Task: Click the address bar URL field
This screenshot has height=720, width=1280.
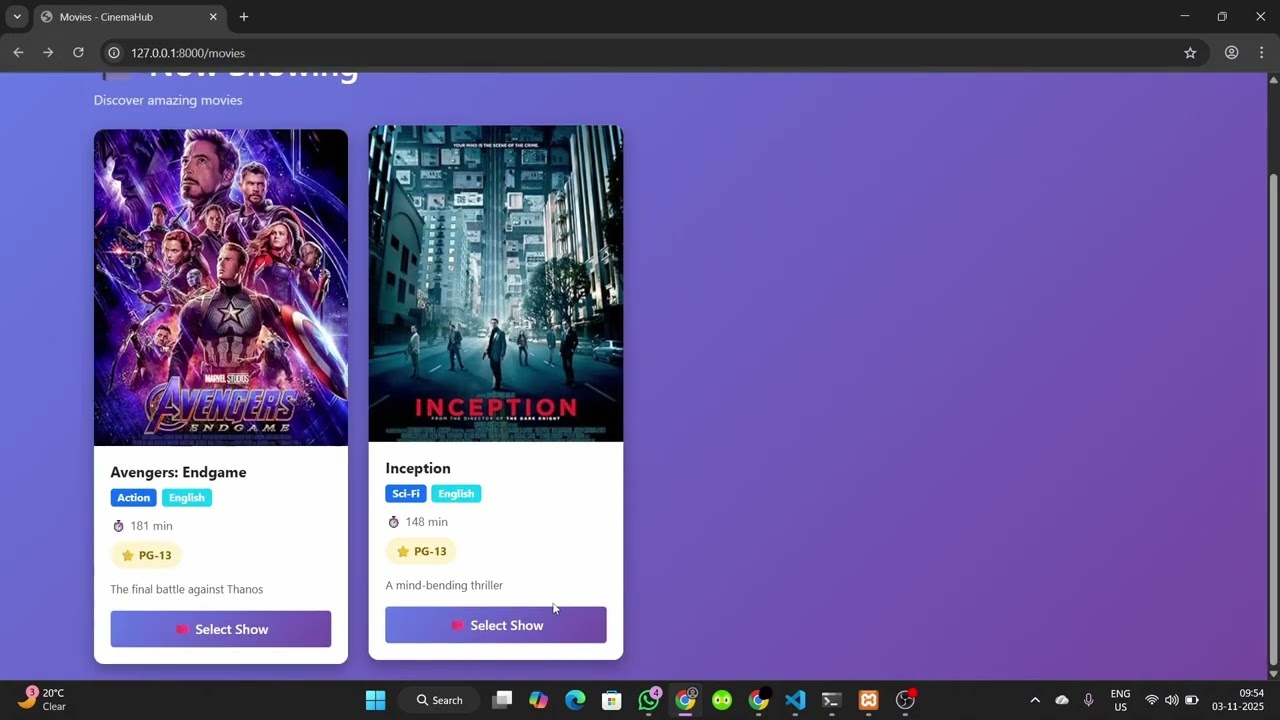Action: [x=640, y=53]
